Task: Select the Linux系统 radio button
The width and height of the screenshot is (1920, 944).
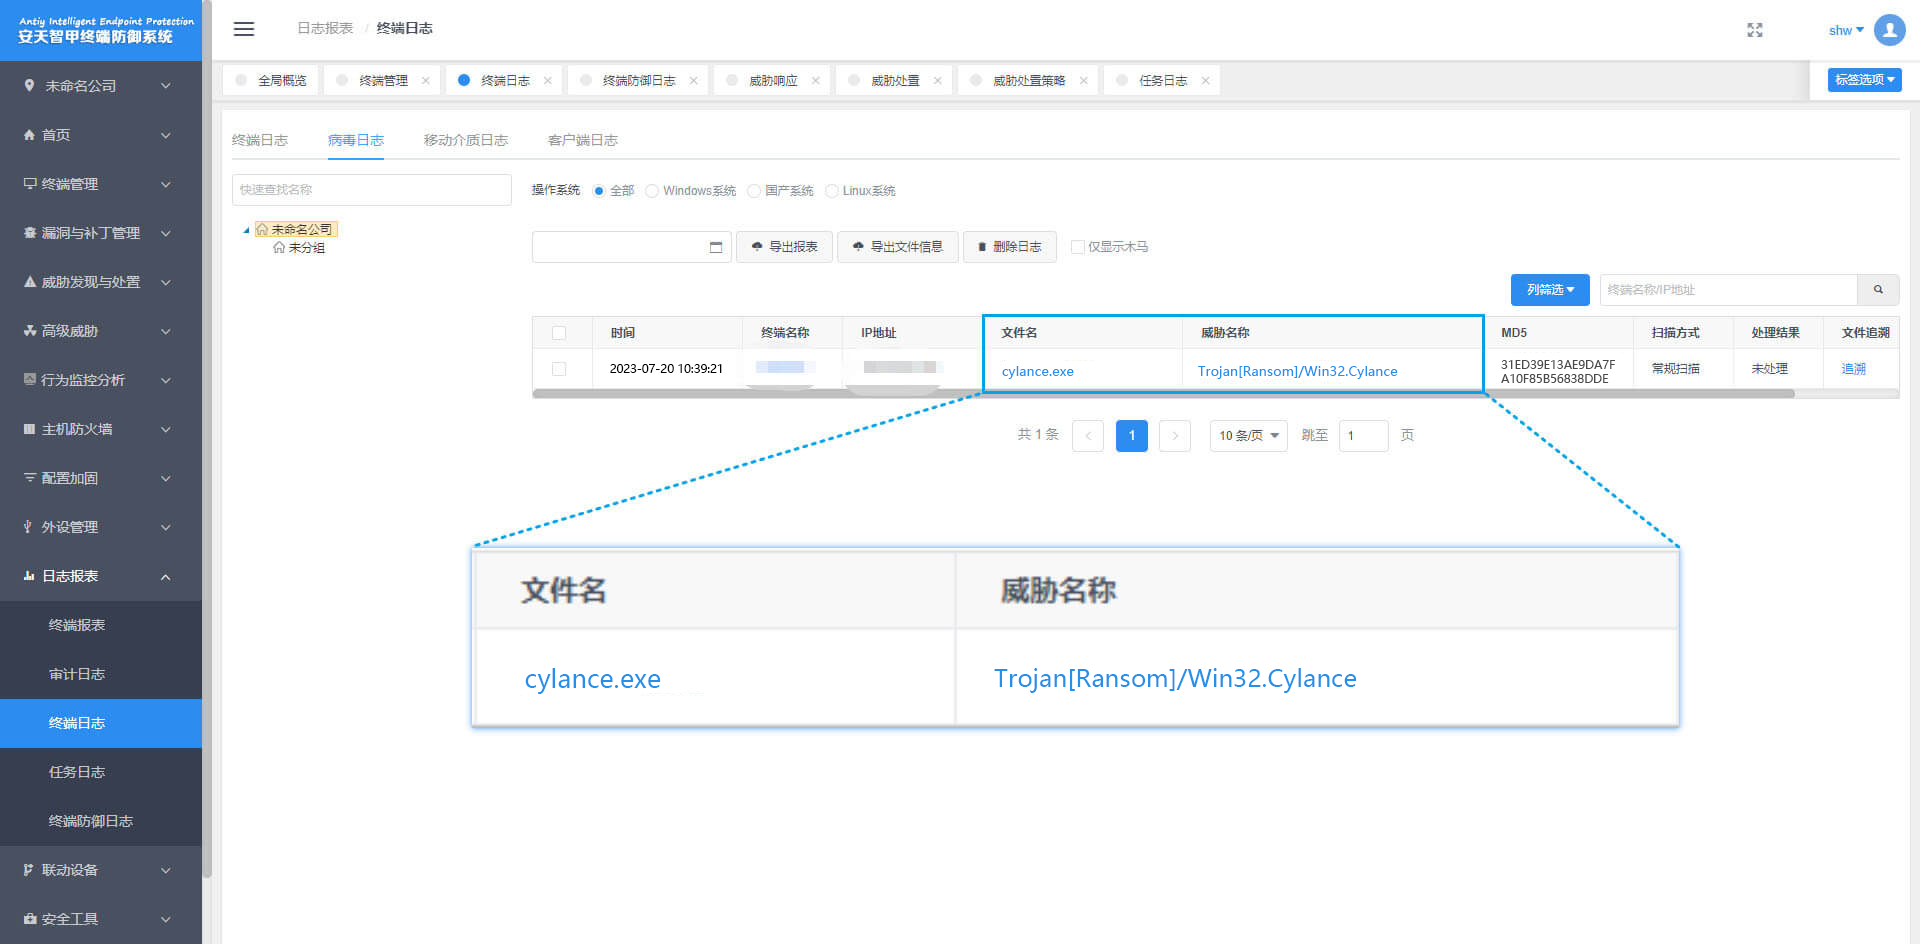Action: point(832,191)
